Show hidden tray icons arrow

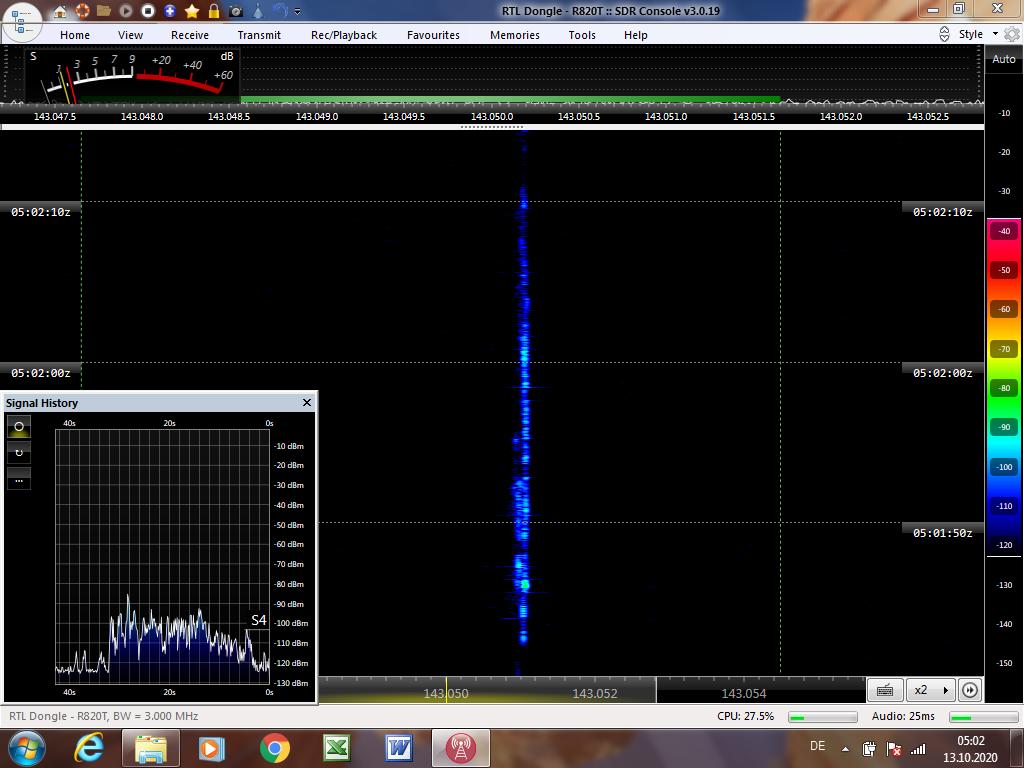(x=845, y=749)
